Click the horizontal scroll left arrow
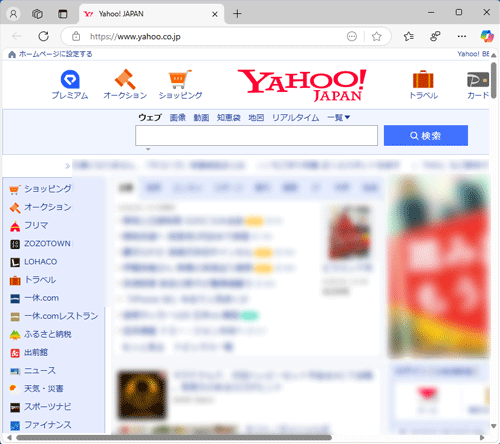Screen dimensions: 500x444 pyautogui.click(x=9, y=437)
